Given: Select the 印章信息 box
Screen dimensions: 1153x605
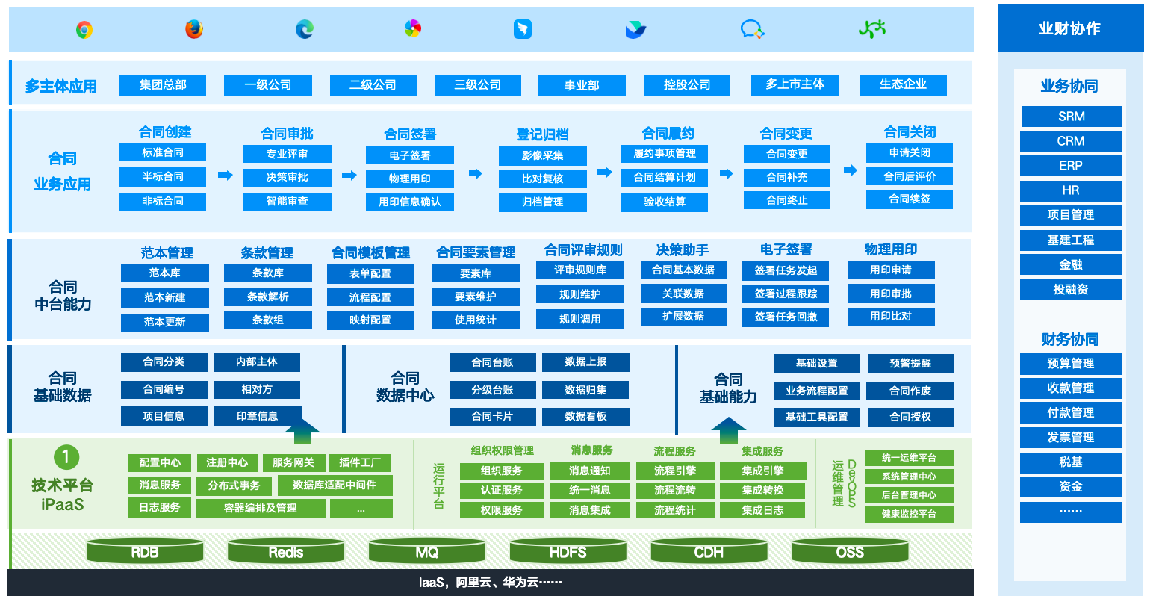Looking at the screenshot, I should [x=257, y=416].
